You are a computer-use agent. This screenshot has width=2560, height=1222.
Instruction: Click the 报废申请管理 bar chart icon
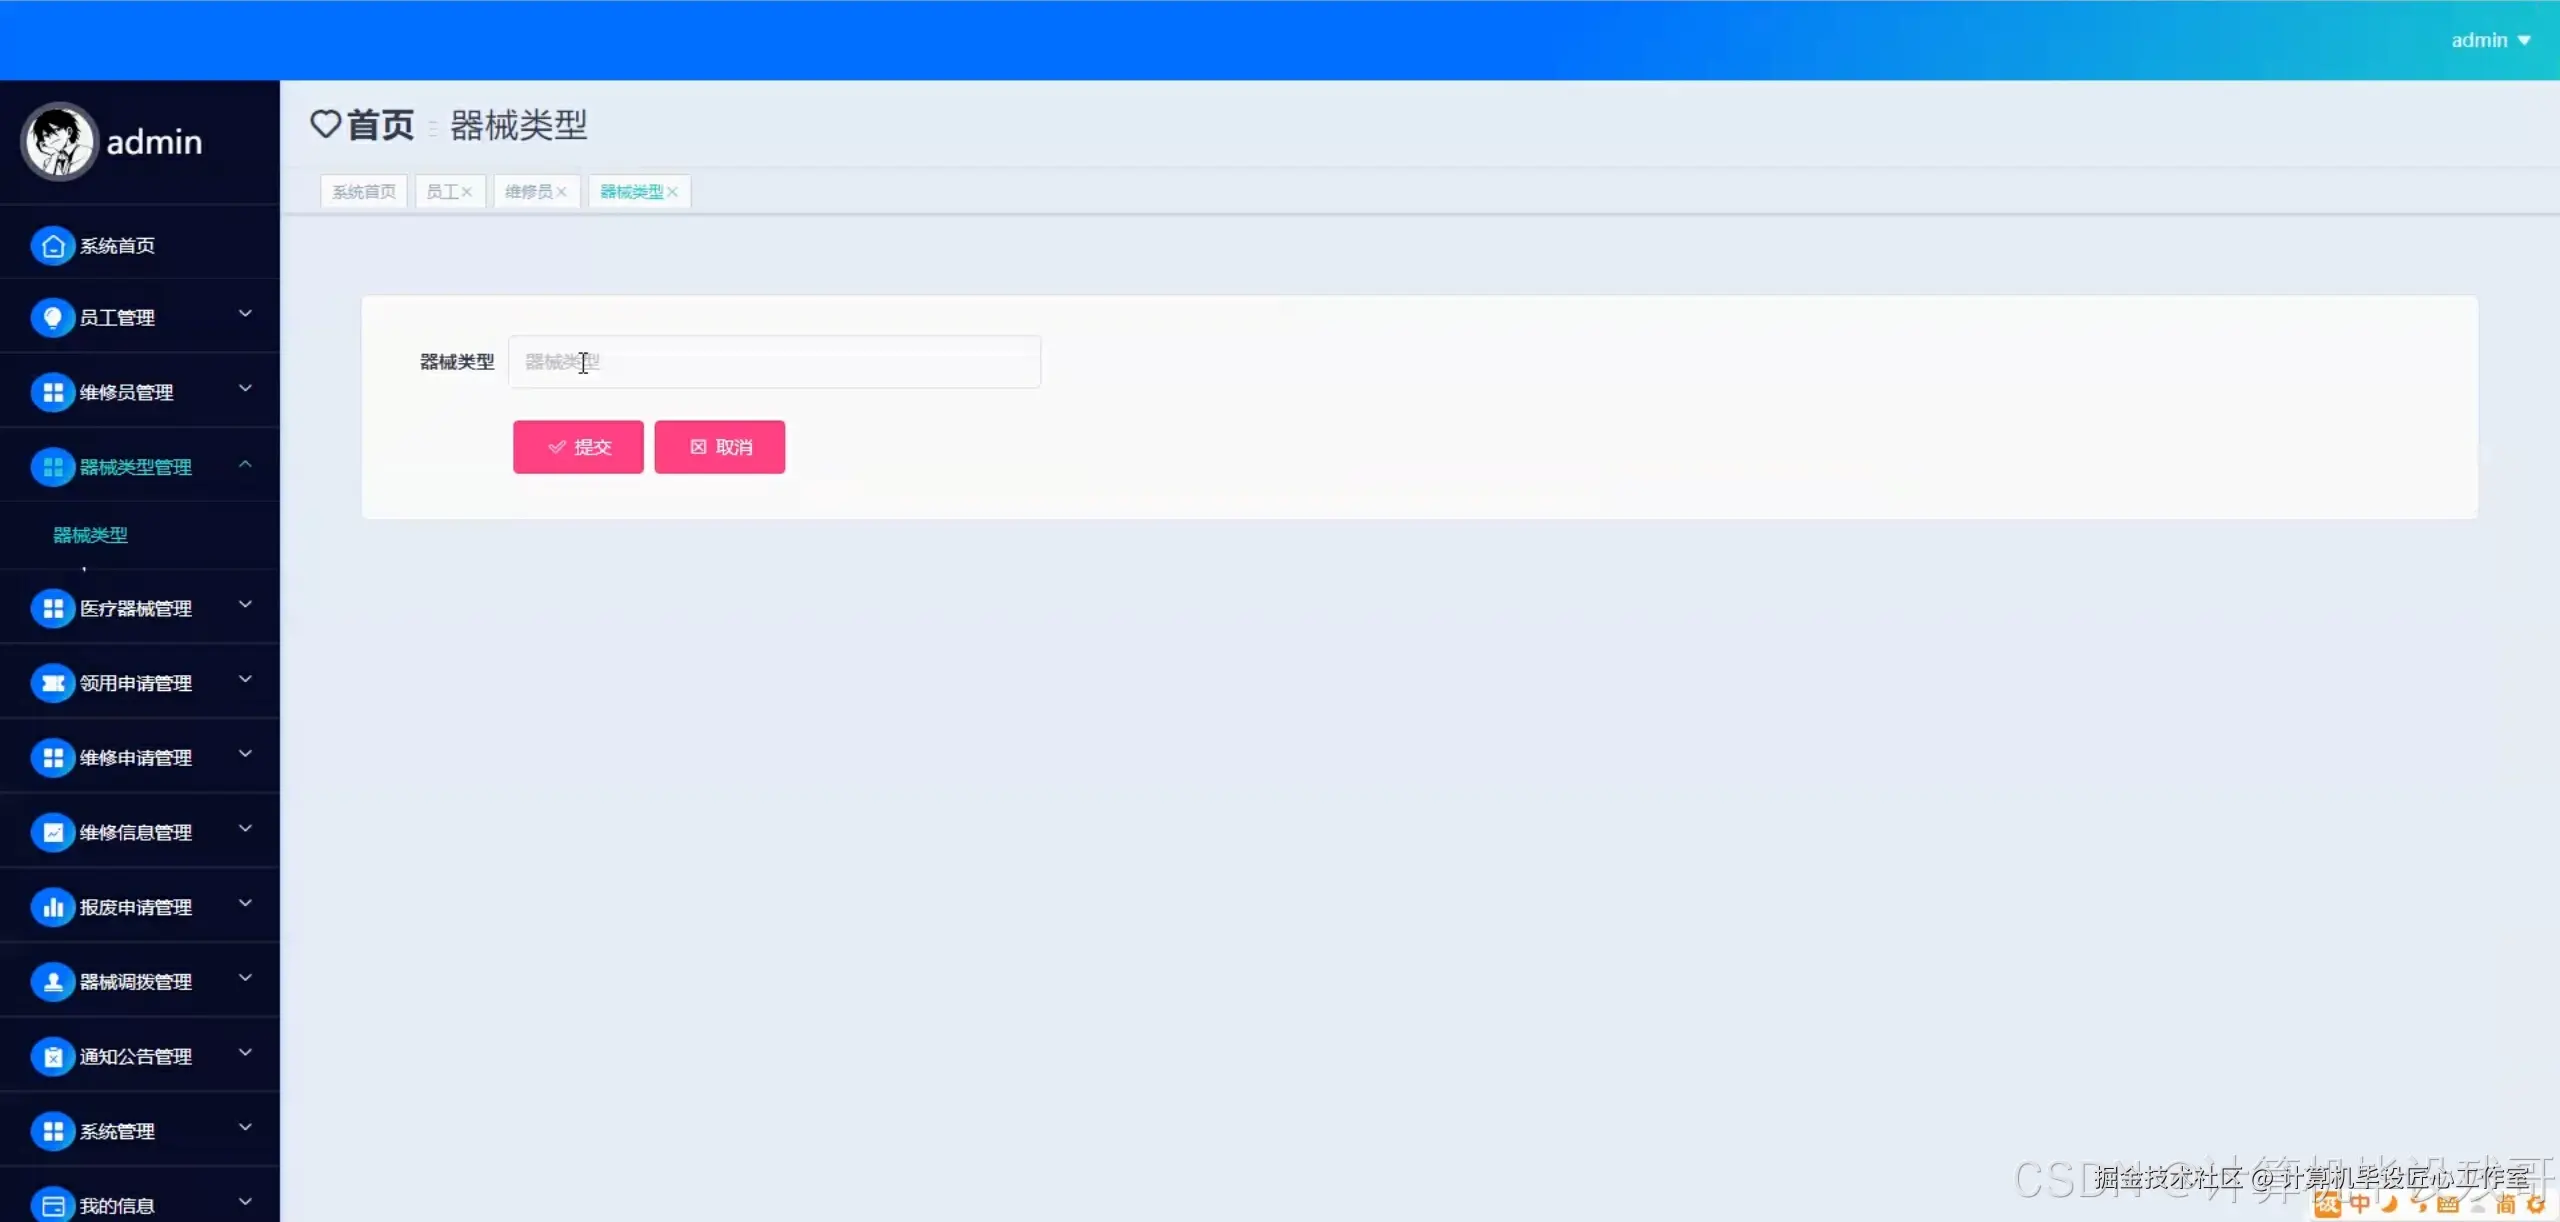click(x=53, y=907)
